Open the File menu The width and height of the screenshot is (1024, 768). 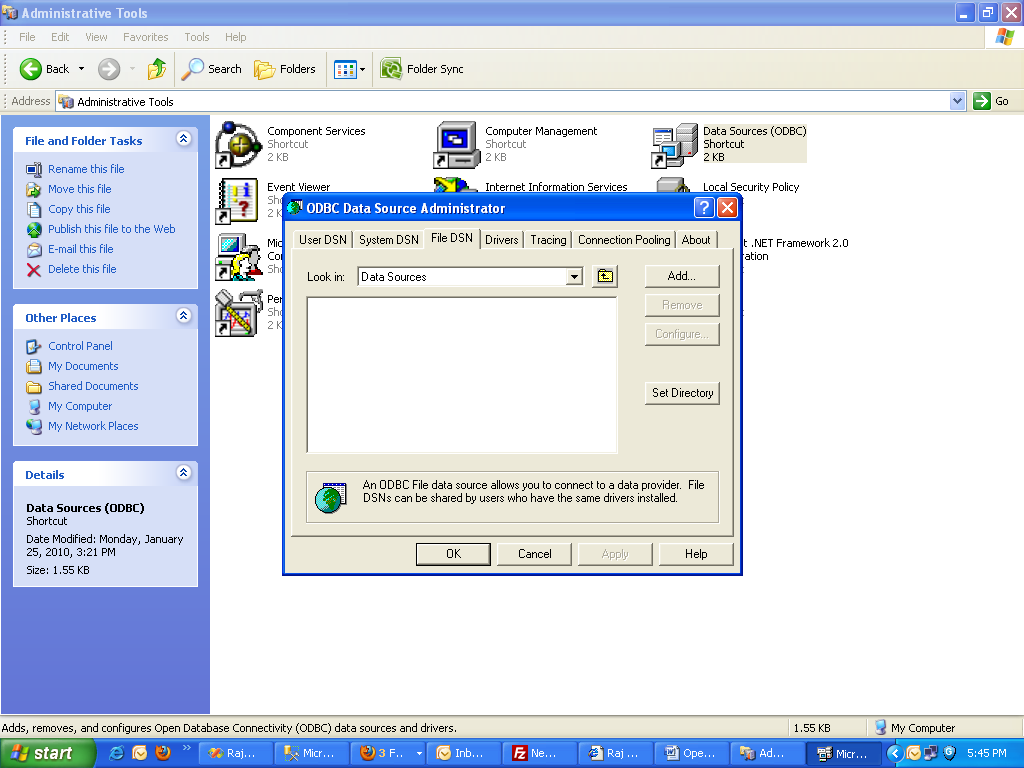tap(27, 37)
